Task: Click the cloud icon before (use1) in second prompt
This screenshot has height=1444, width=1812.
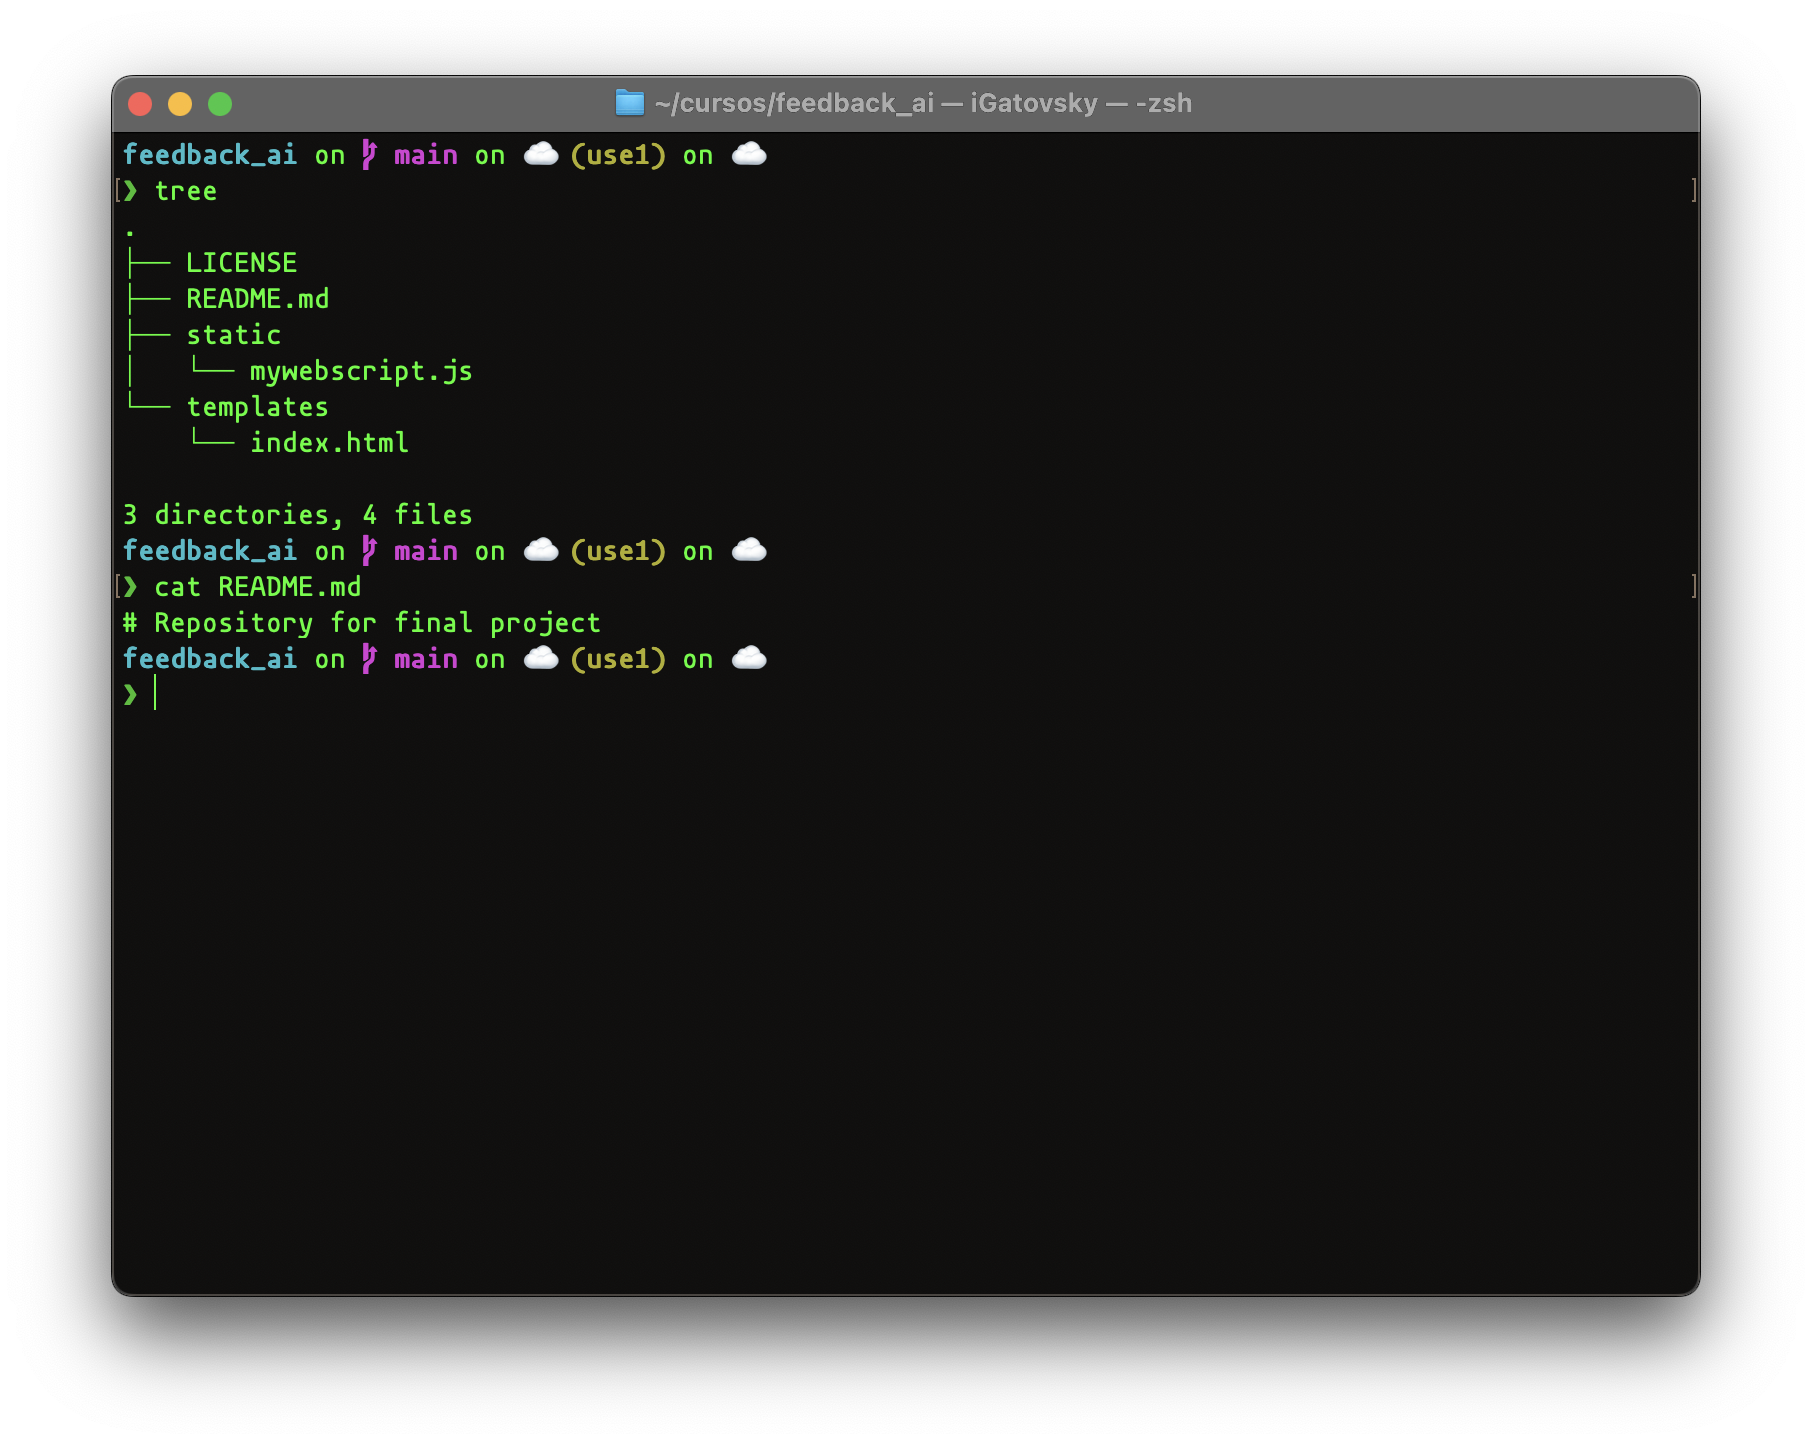Action: (541, 550)
